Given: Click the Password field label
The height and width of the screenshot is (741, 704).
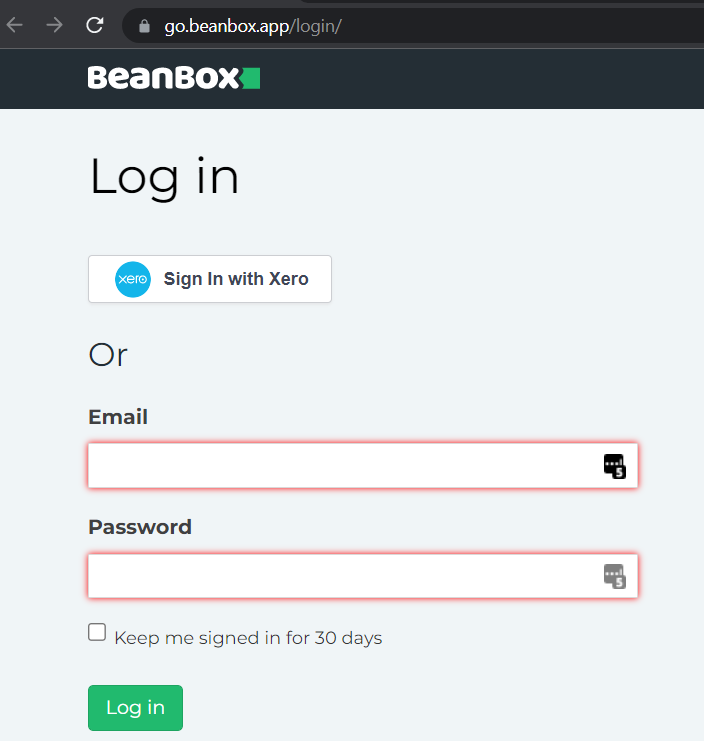Looking at the screenshot, I should pyautogui.click(x=140, y=527).
